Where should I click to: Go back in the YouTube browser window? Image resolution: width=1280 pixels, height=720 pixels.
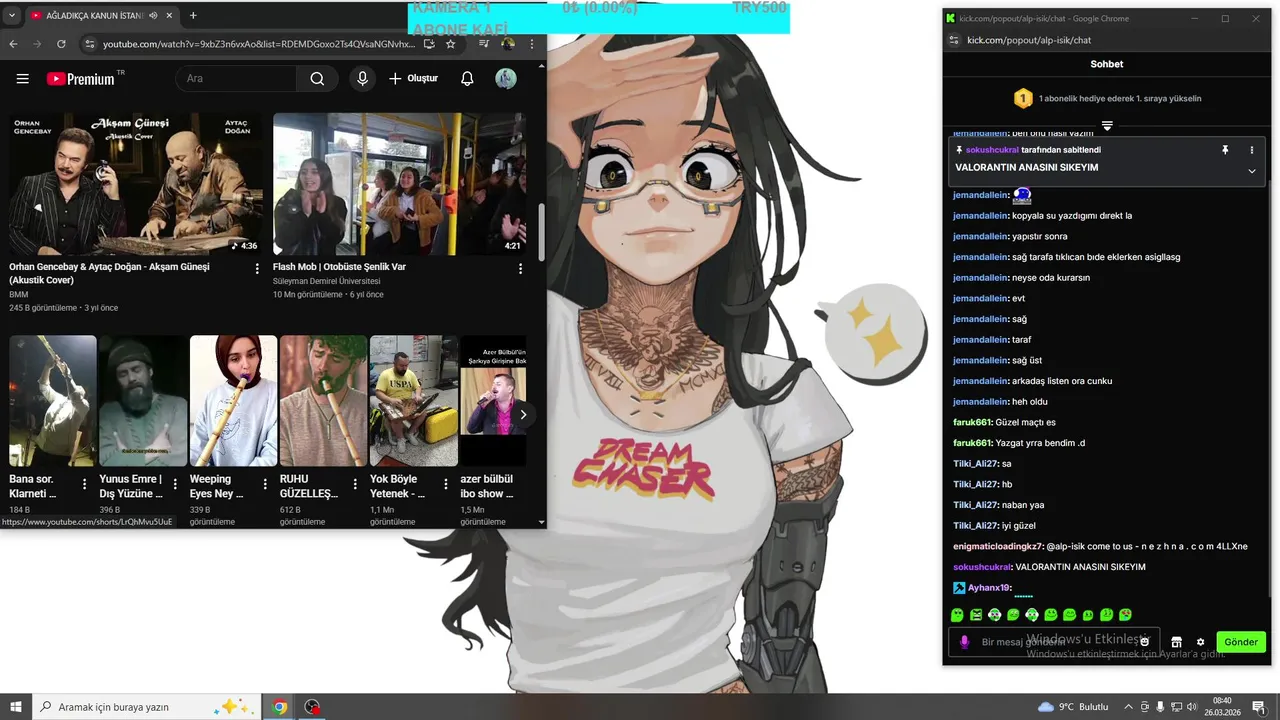click(13, 44)
